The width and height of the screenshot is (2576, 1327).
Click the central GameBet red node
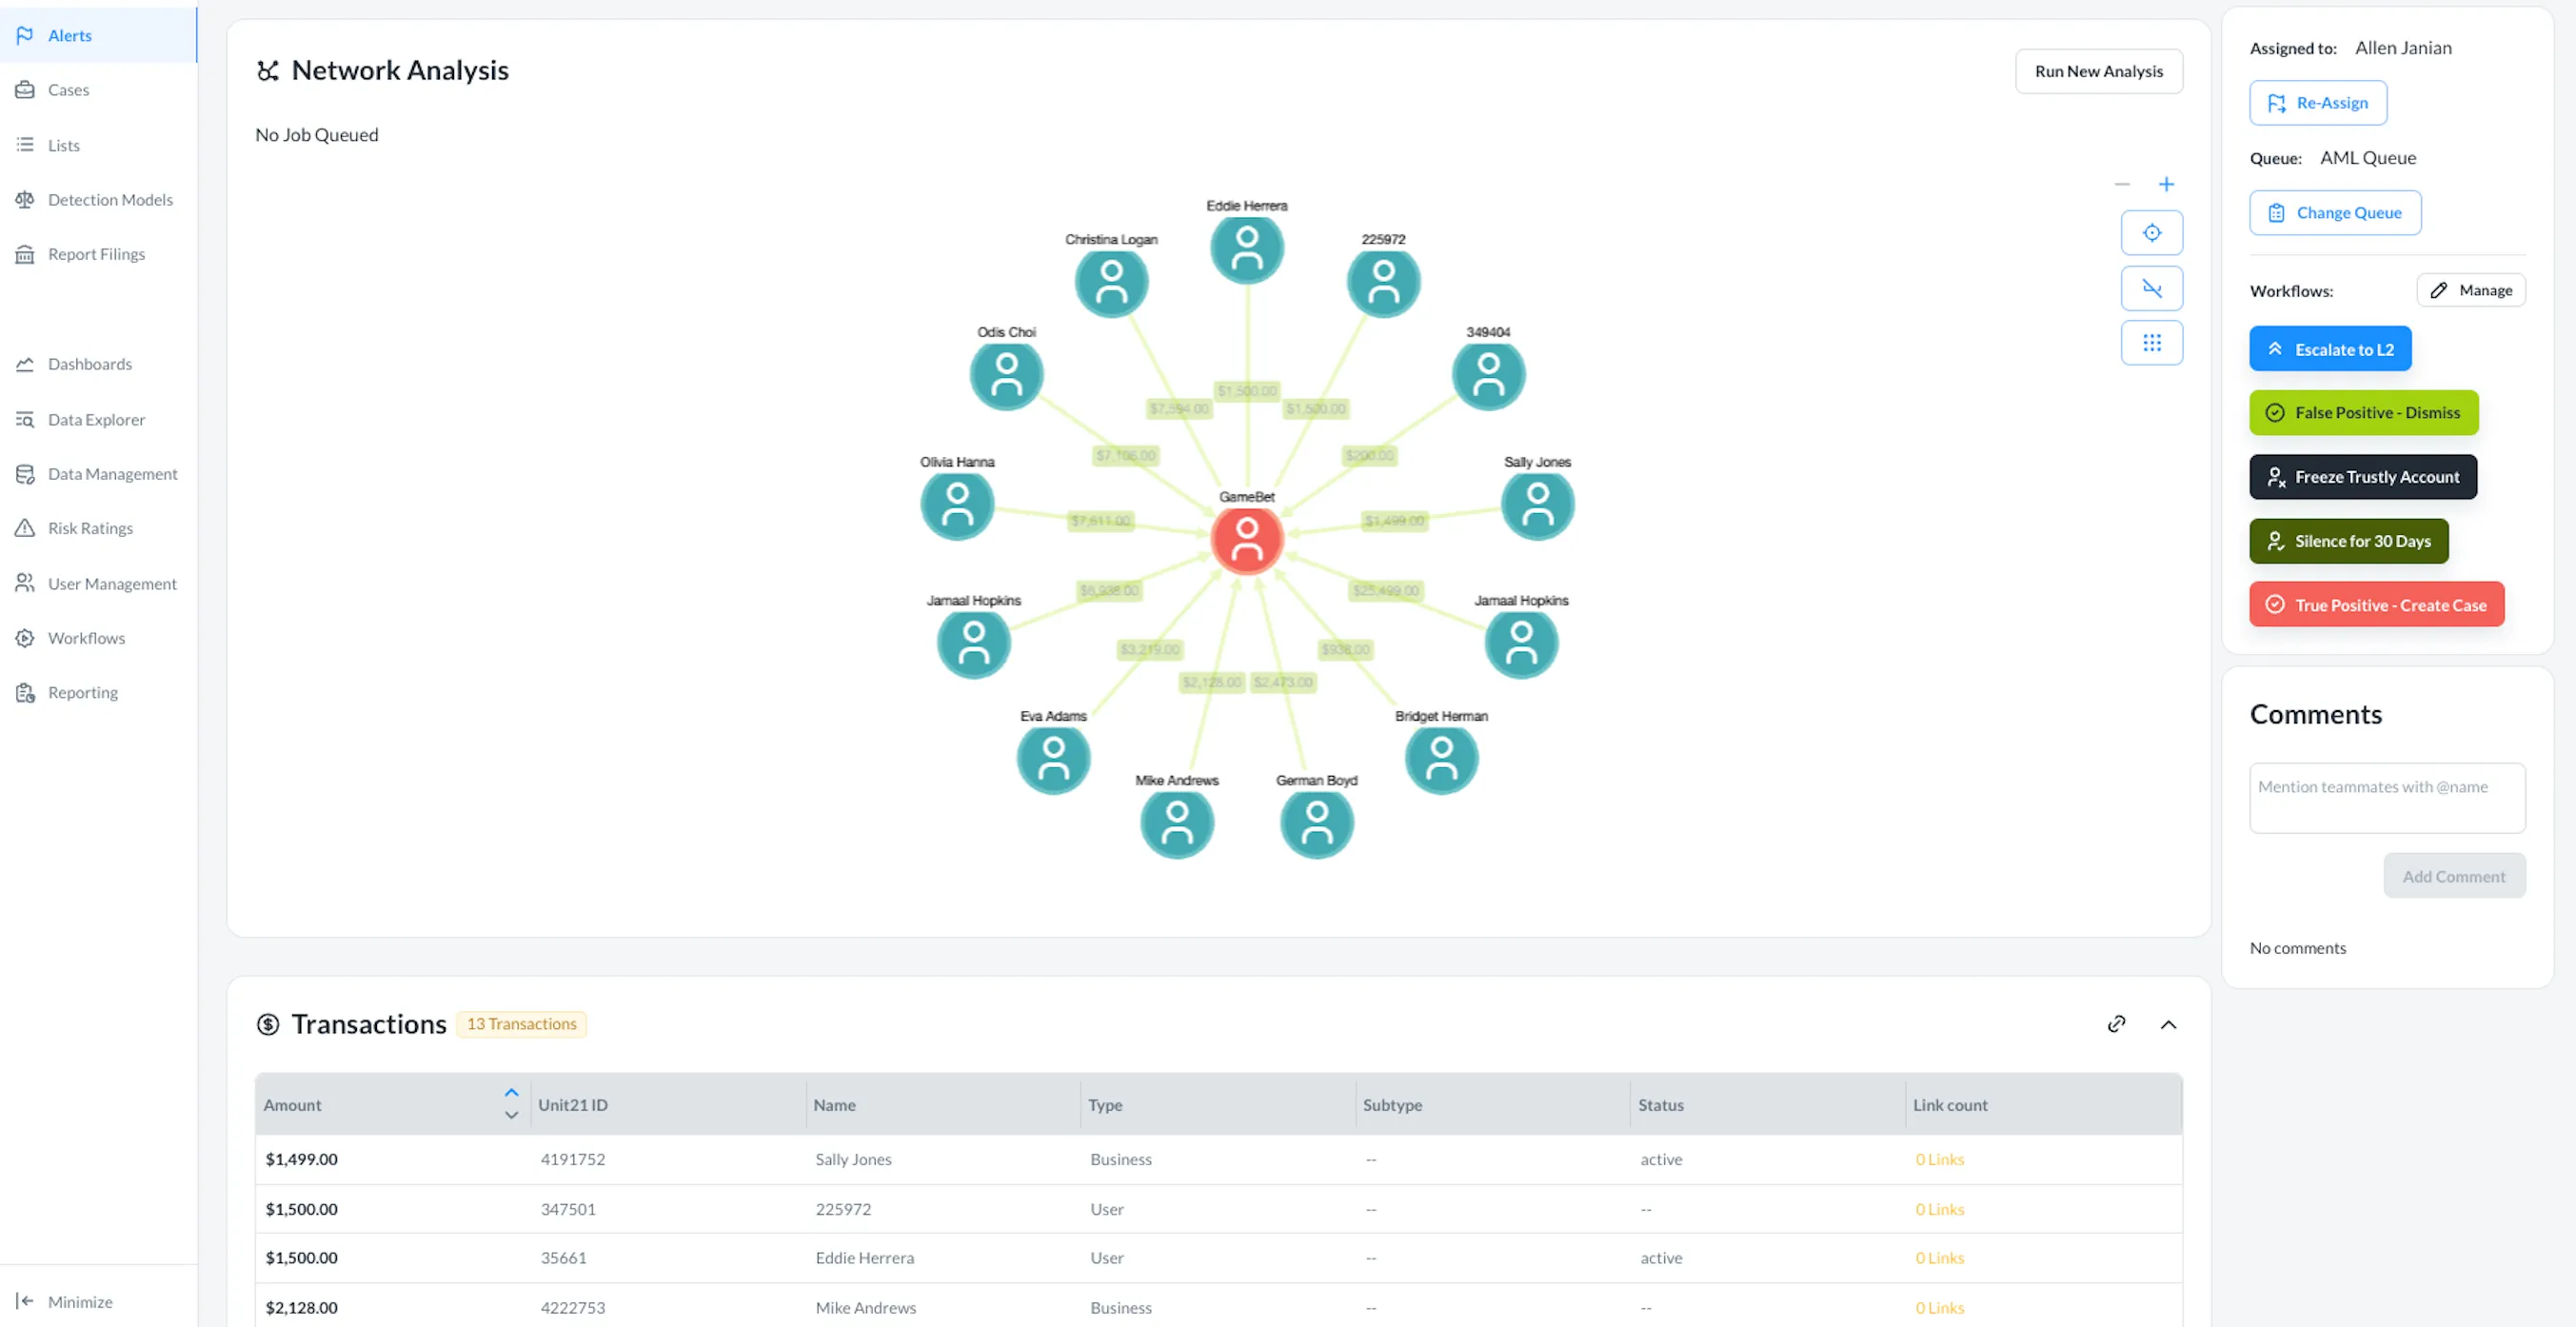pos(1246,540)
